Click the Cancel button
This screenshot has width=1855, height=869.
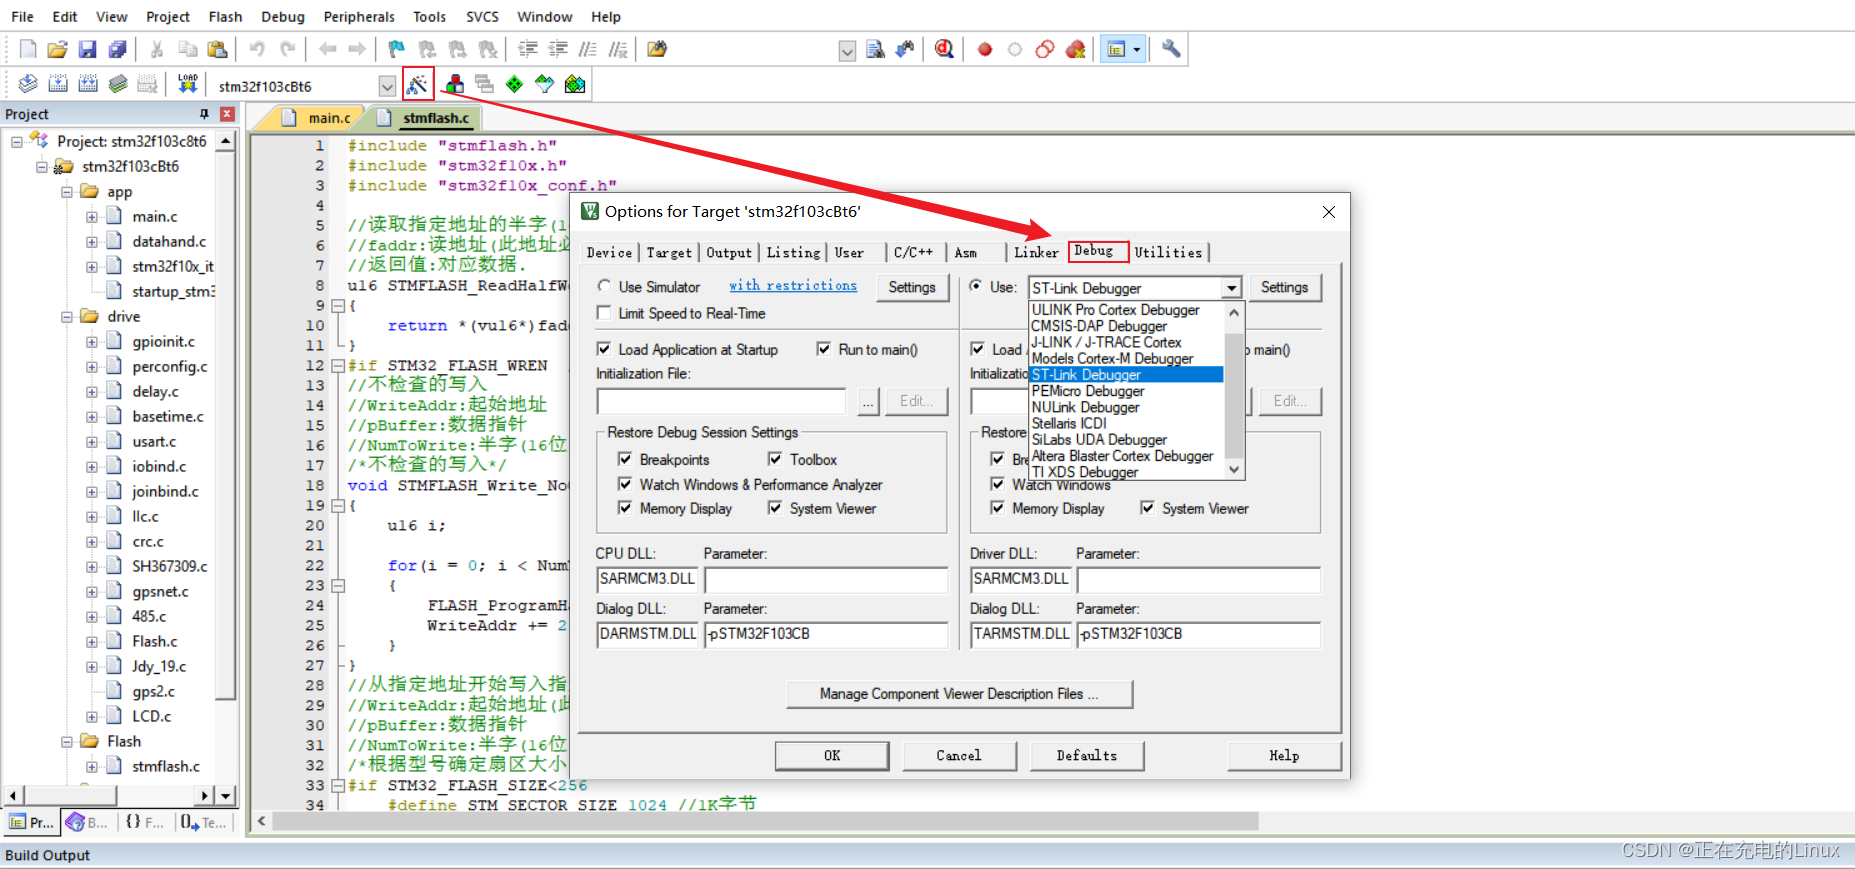pyautogui.click(x=959, y=755)
